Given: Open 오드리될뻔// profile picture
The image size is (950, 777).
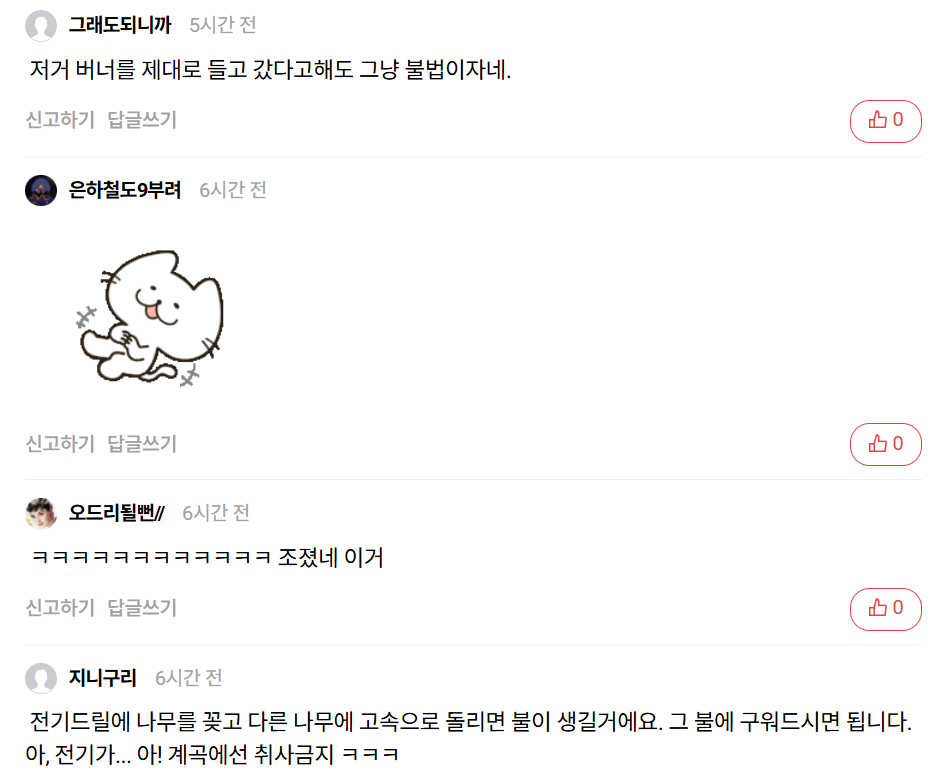Looking at the screenshot, I should (41, 513).
